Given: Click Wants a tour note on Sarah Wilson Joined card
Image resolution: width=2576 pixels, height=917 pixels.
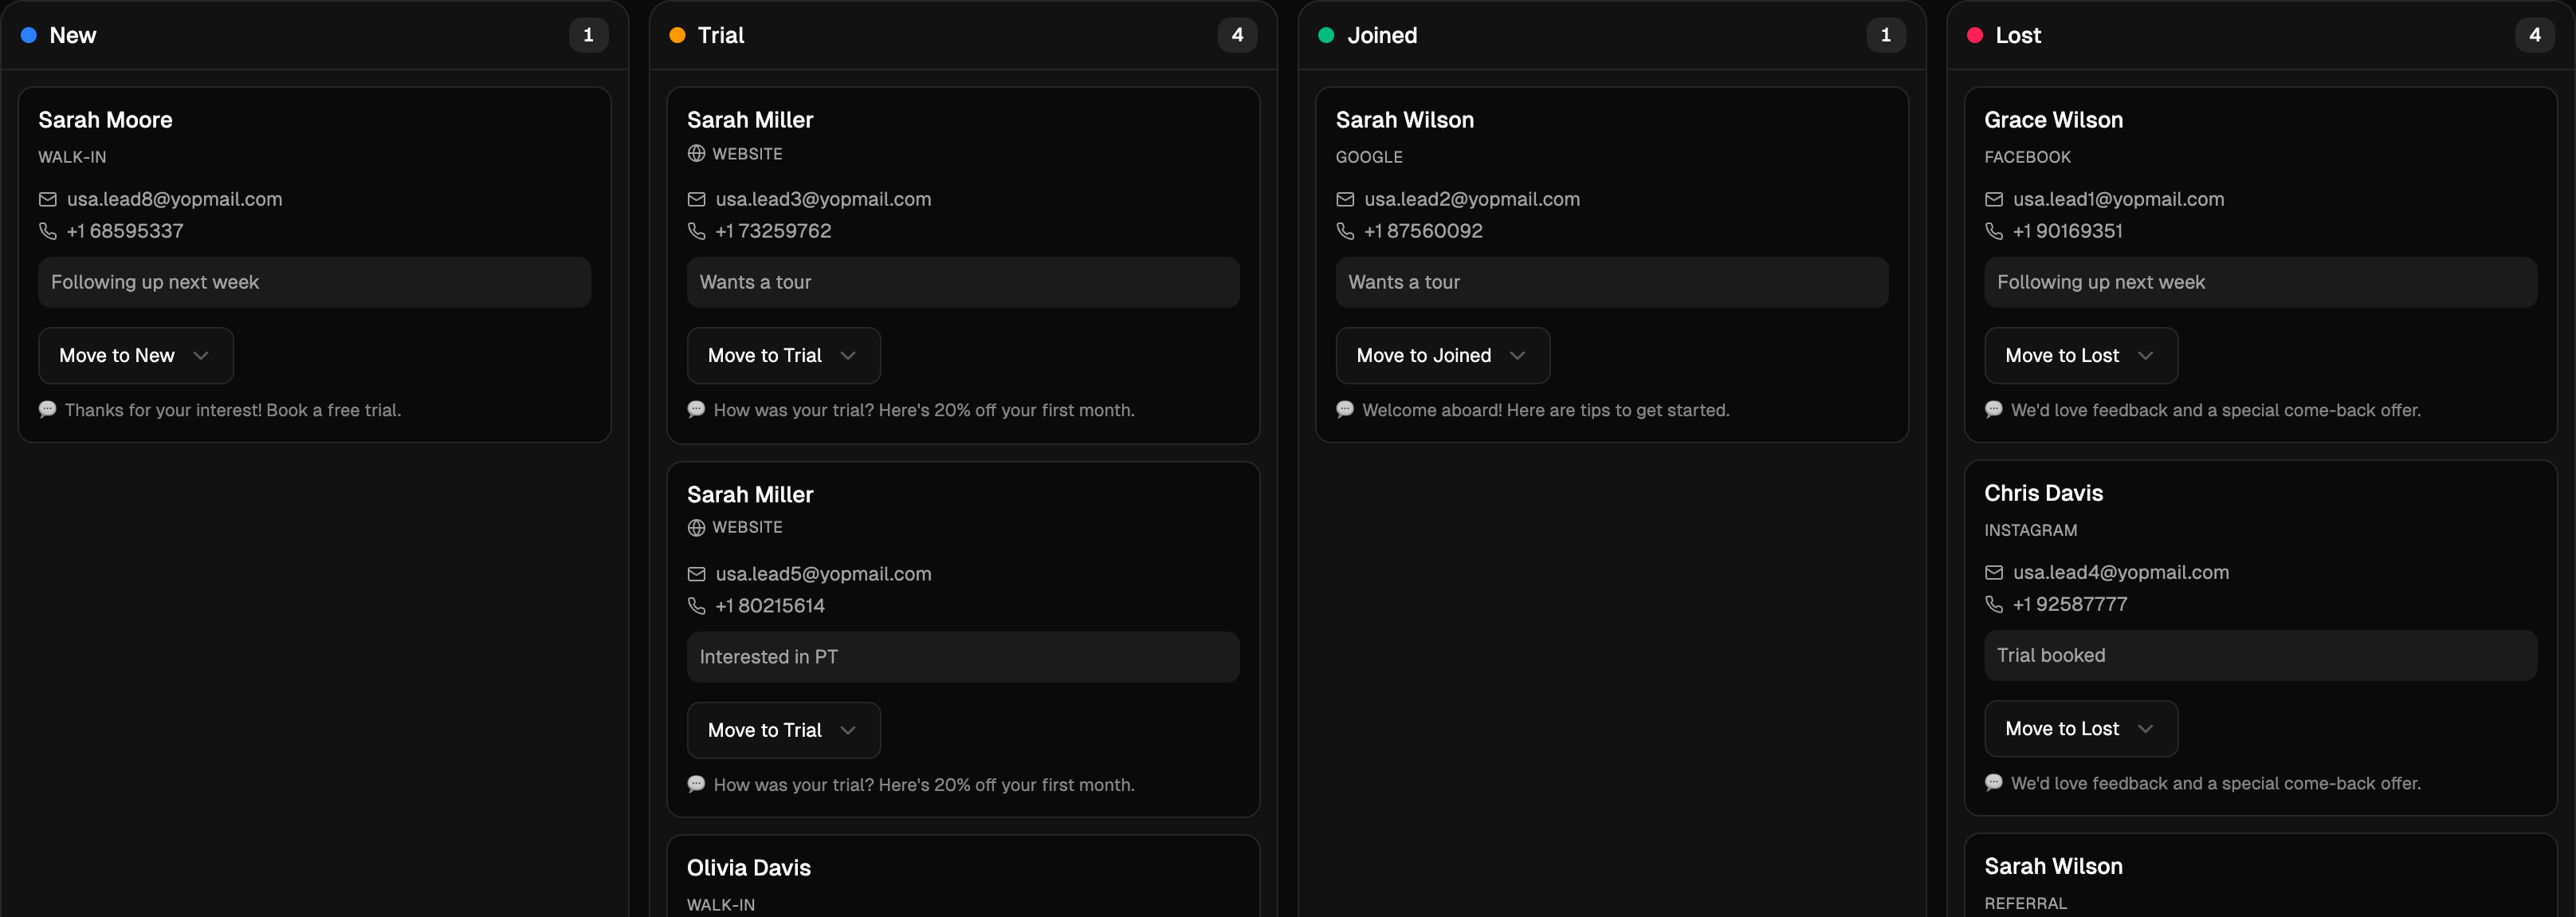Looking at the screenshot, I should click(x=1612, y=282).
